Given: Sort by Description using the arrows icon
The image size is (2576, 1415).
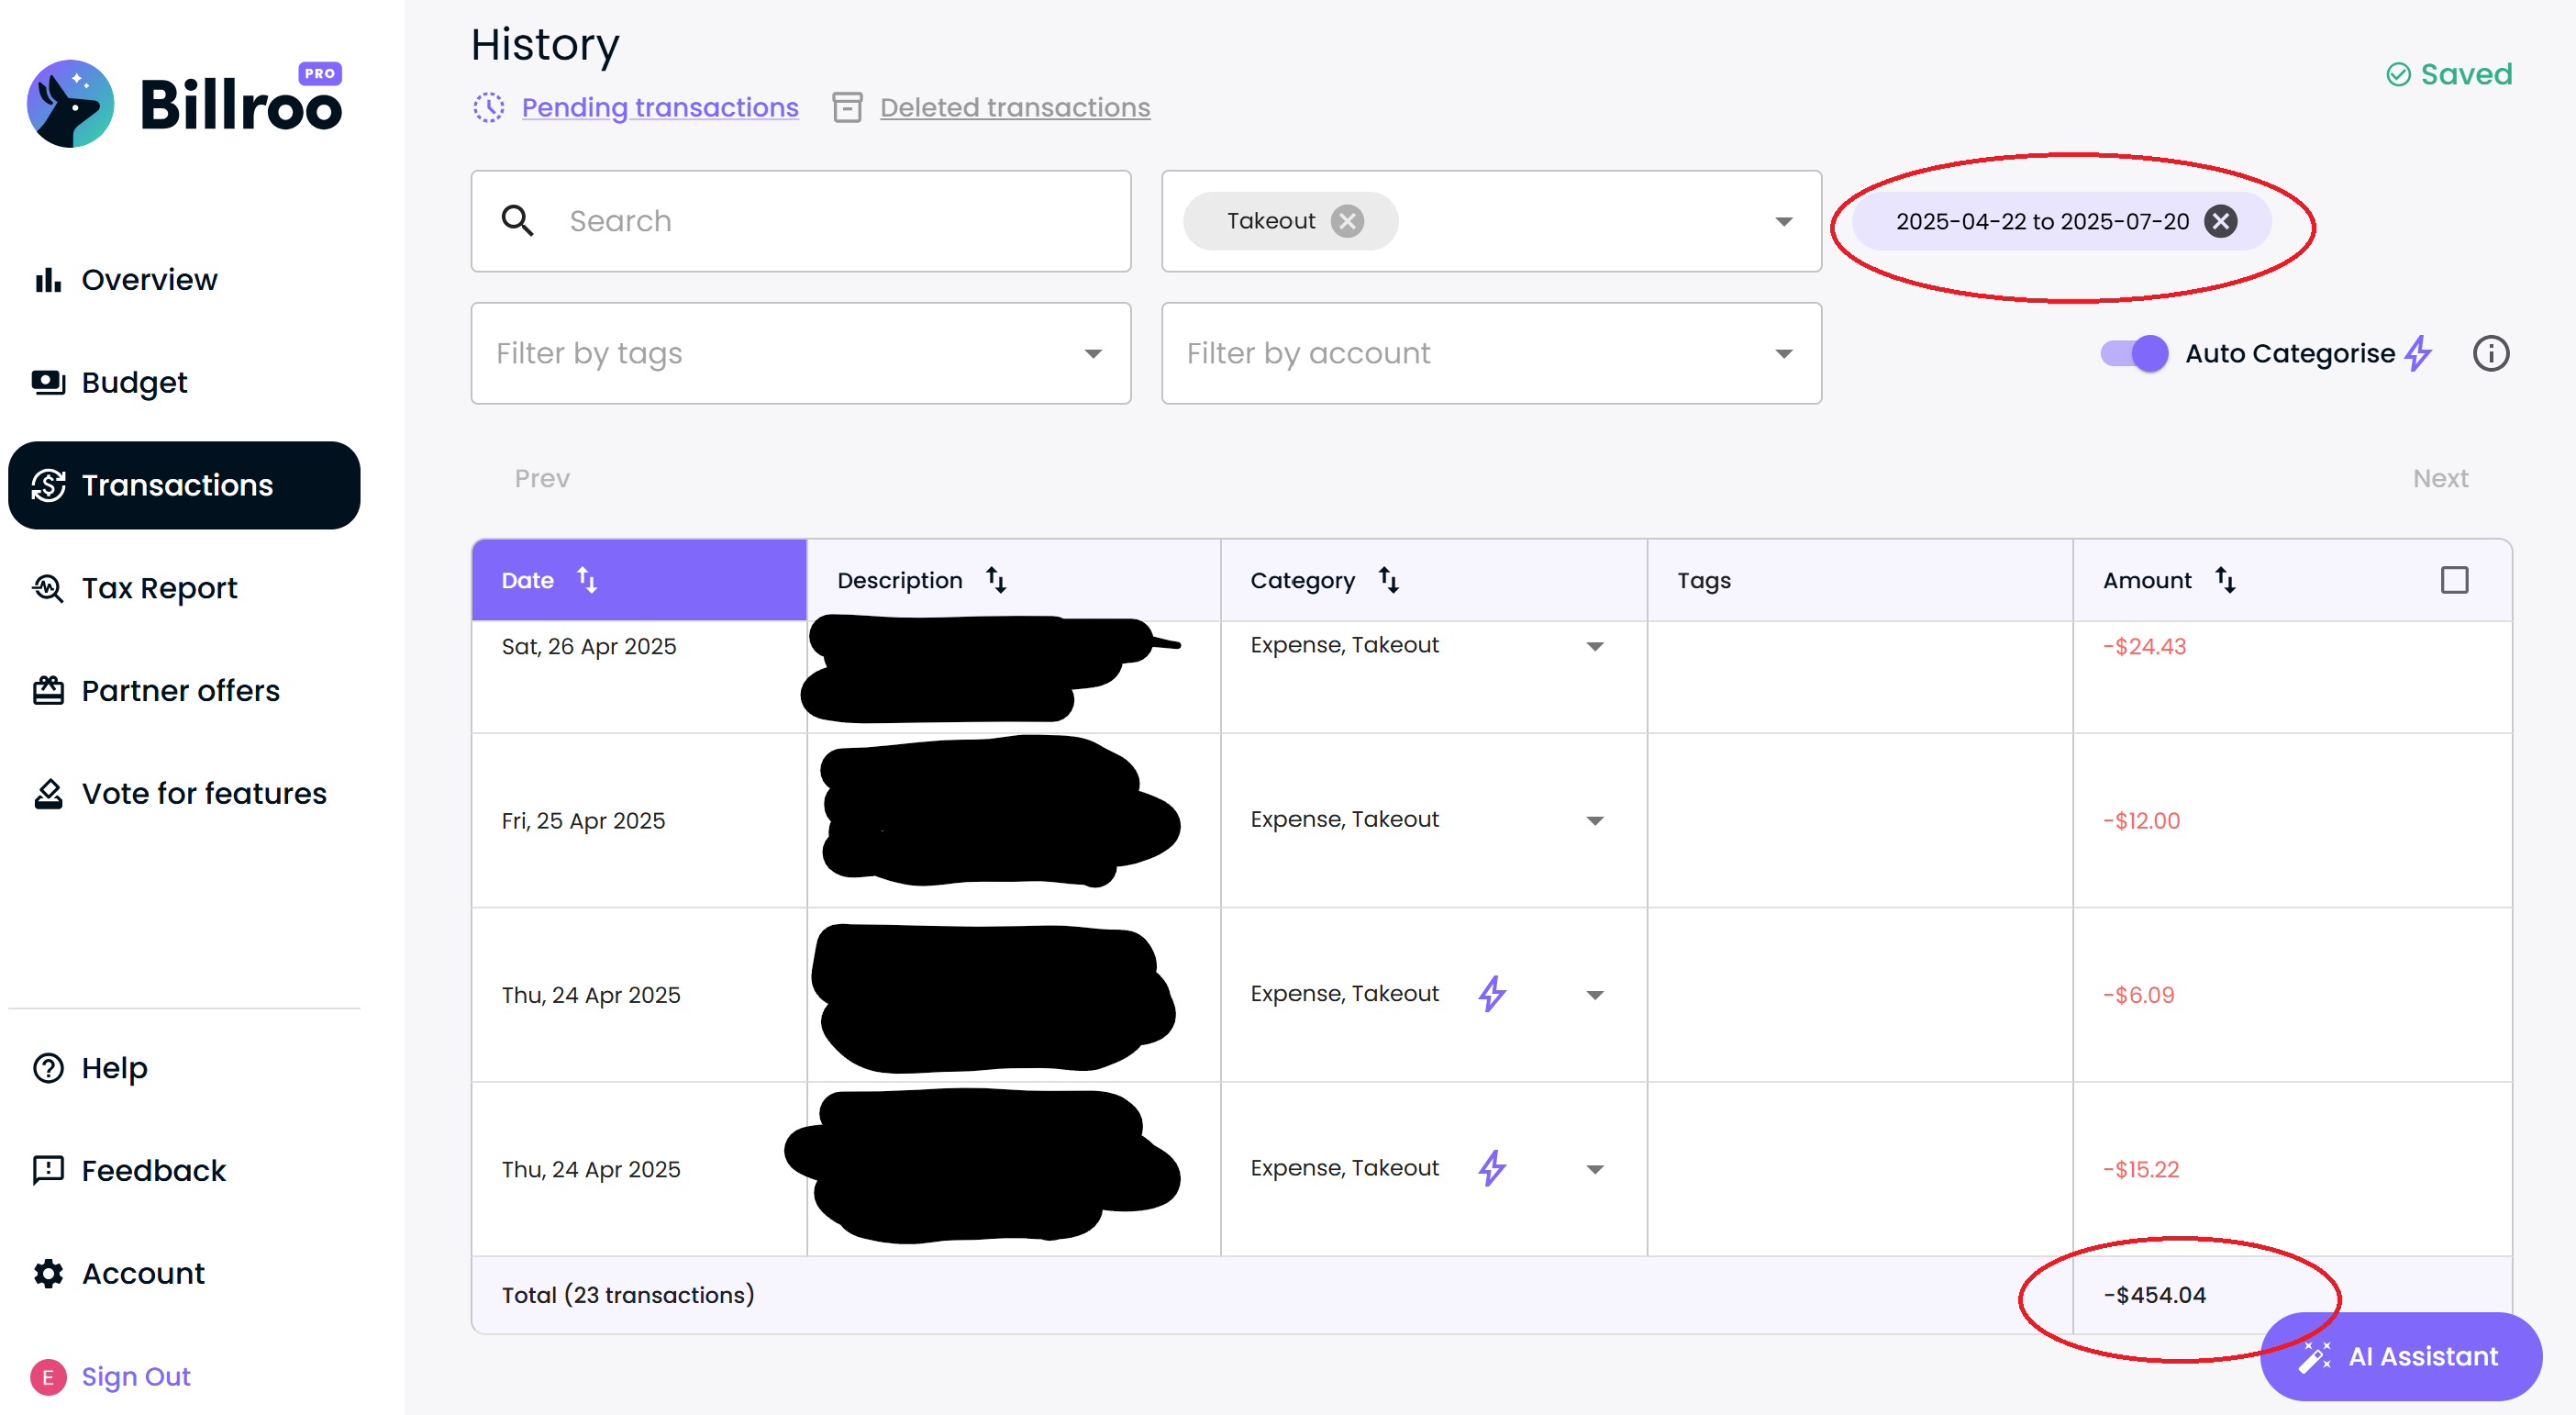Looking at the screenshot, I should pyautogui.click(x=996, y=580).
